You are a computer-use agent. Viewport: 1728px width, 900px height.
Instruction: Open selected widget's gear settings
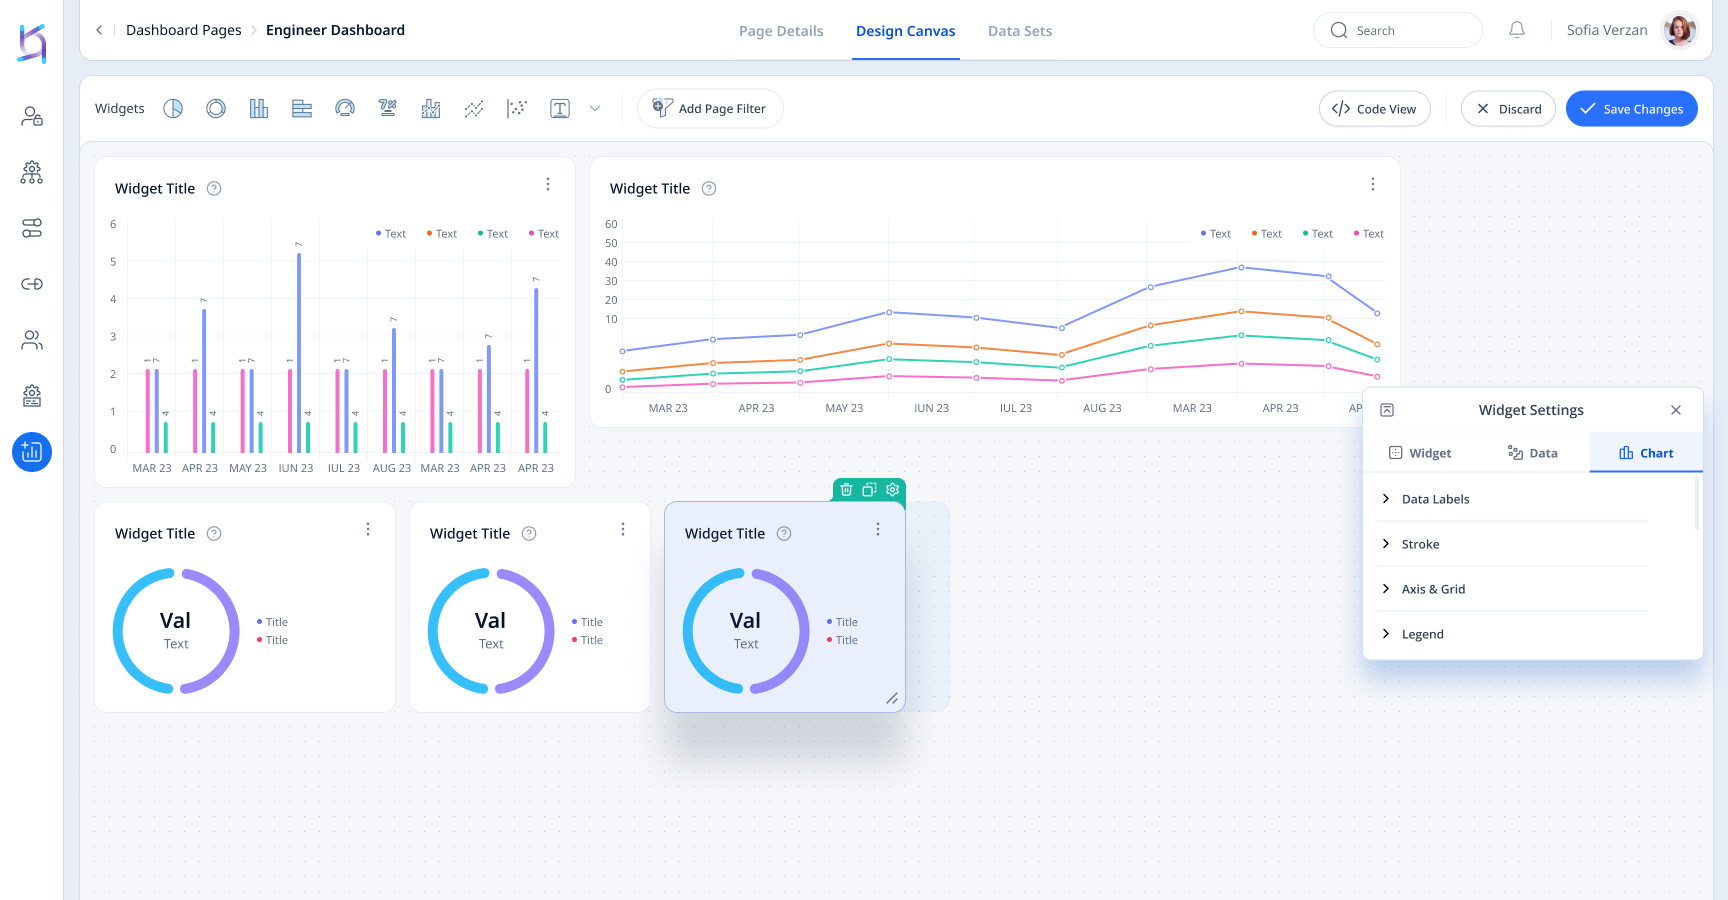pos(892,489)
